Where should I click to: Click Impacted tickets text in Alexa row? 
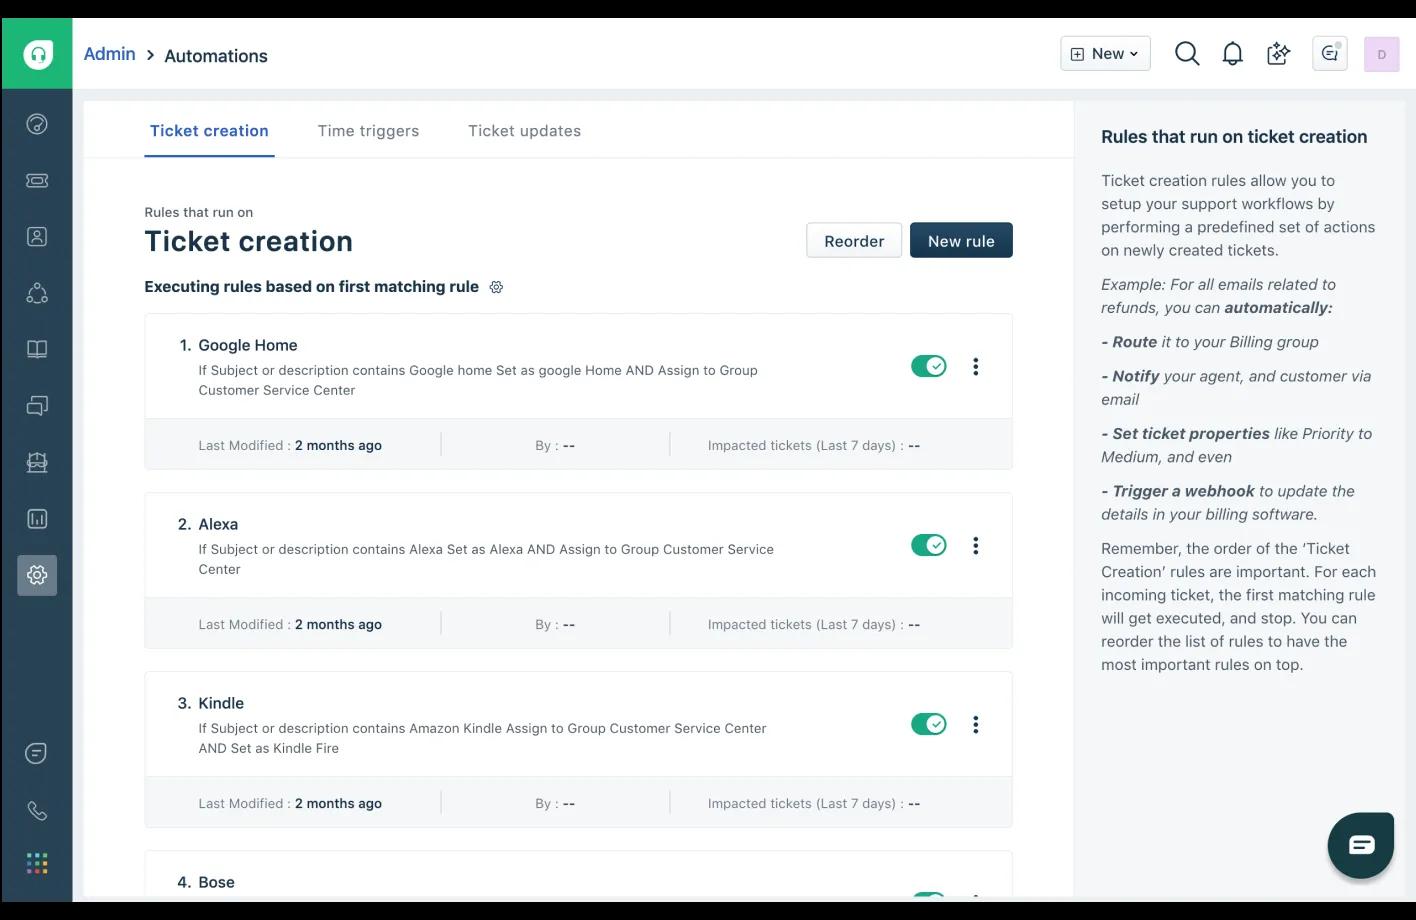(x=814, y=625)
